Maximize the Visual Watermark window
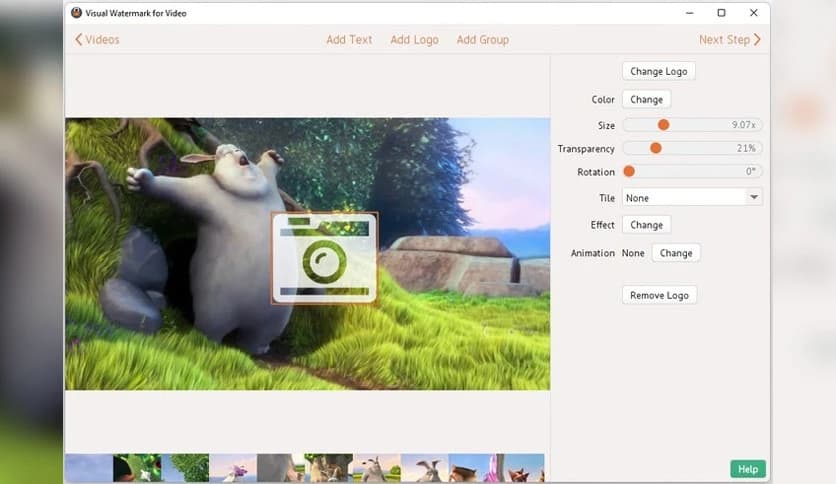This screenshot has width=836, height=484. 721,13
